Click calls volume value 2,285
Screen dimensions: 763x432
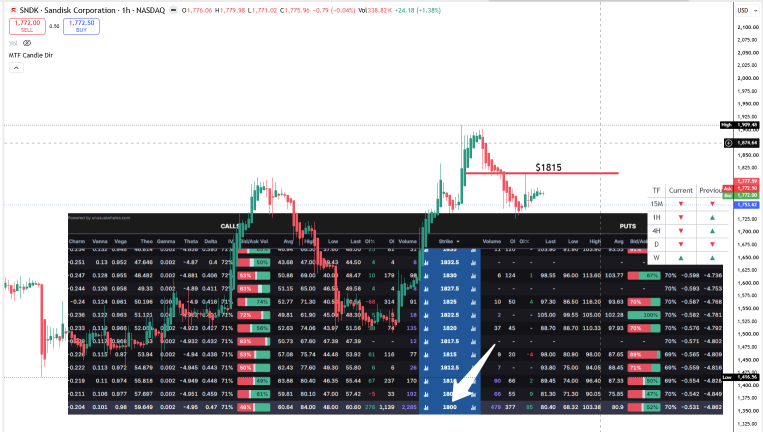[x=409, y=407]
